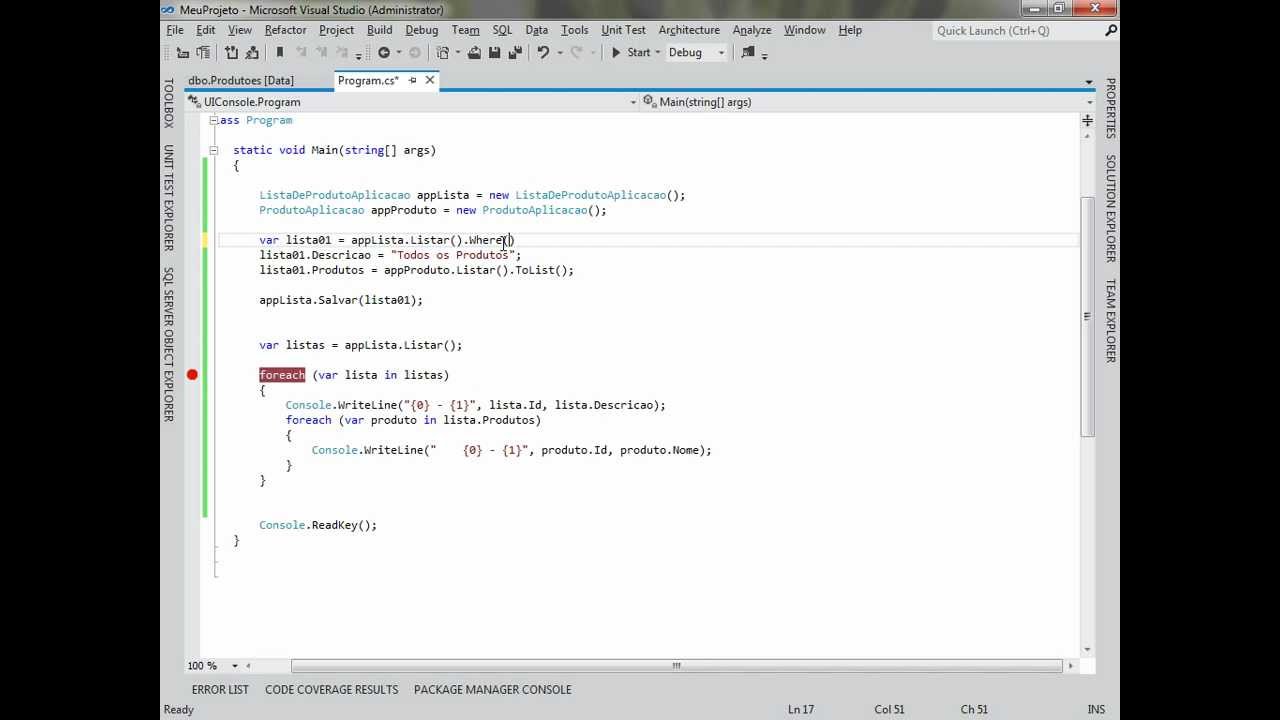
Task: Collapse the class Program outlining box
Action: [213, 120]
